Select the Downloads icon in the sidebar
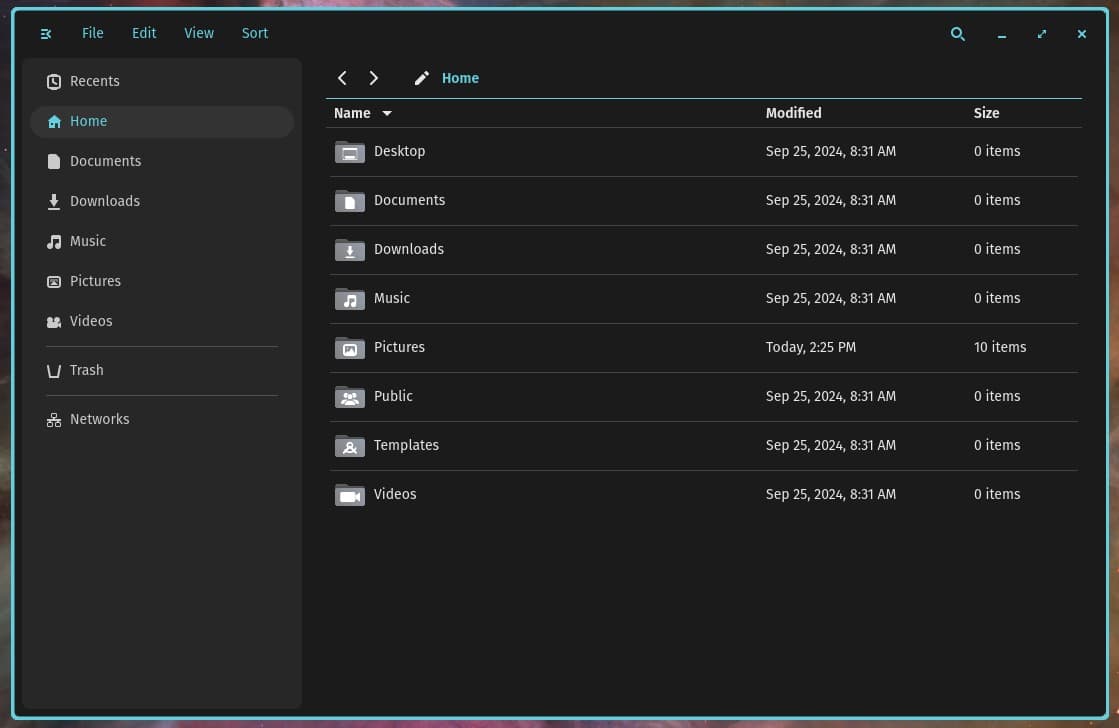Screen dimensions: 1119x728 click(x=53, y=201)
